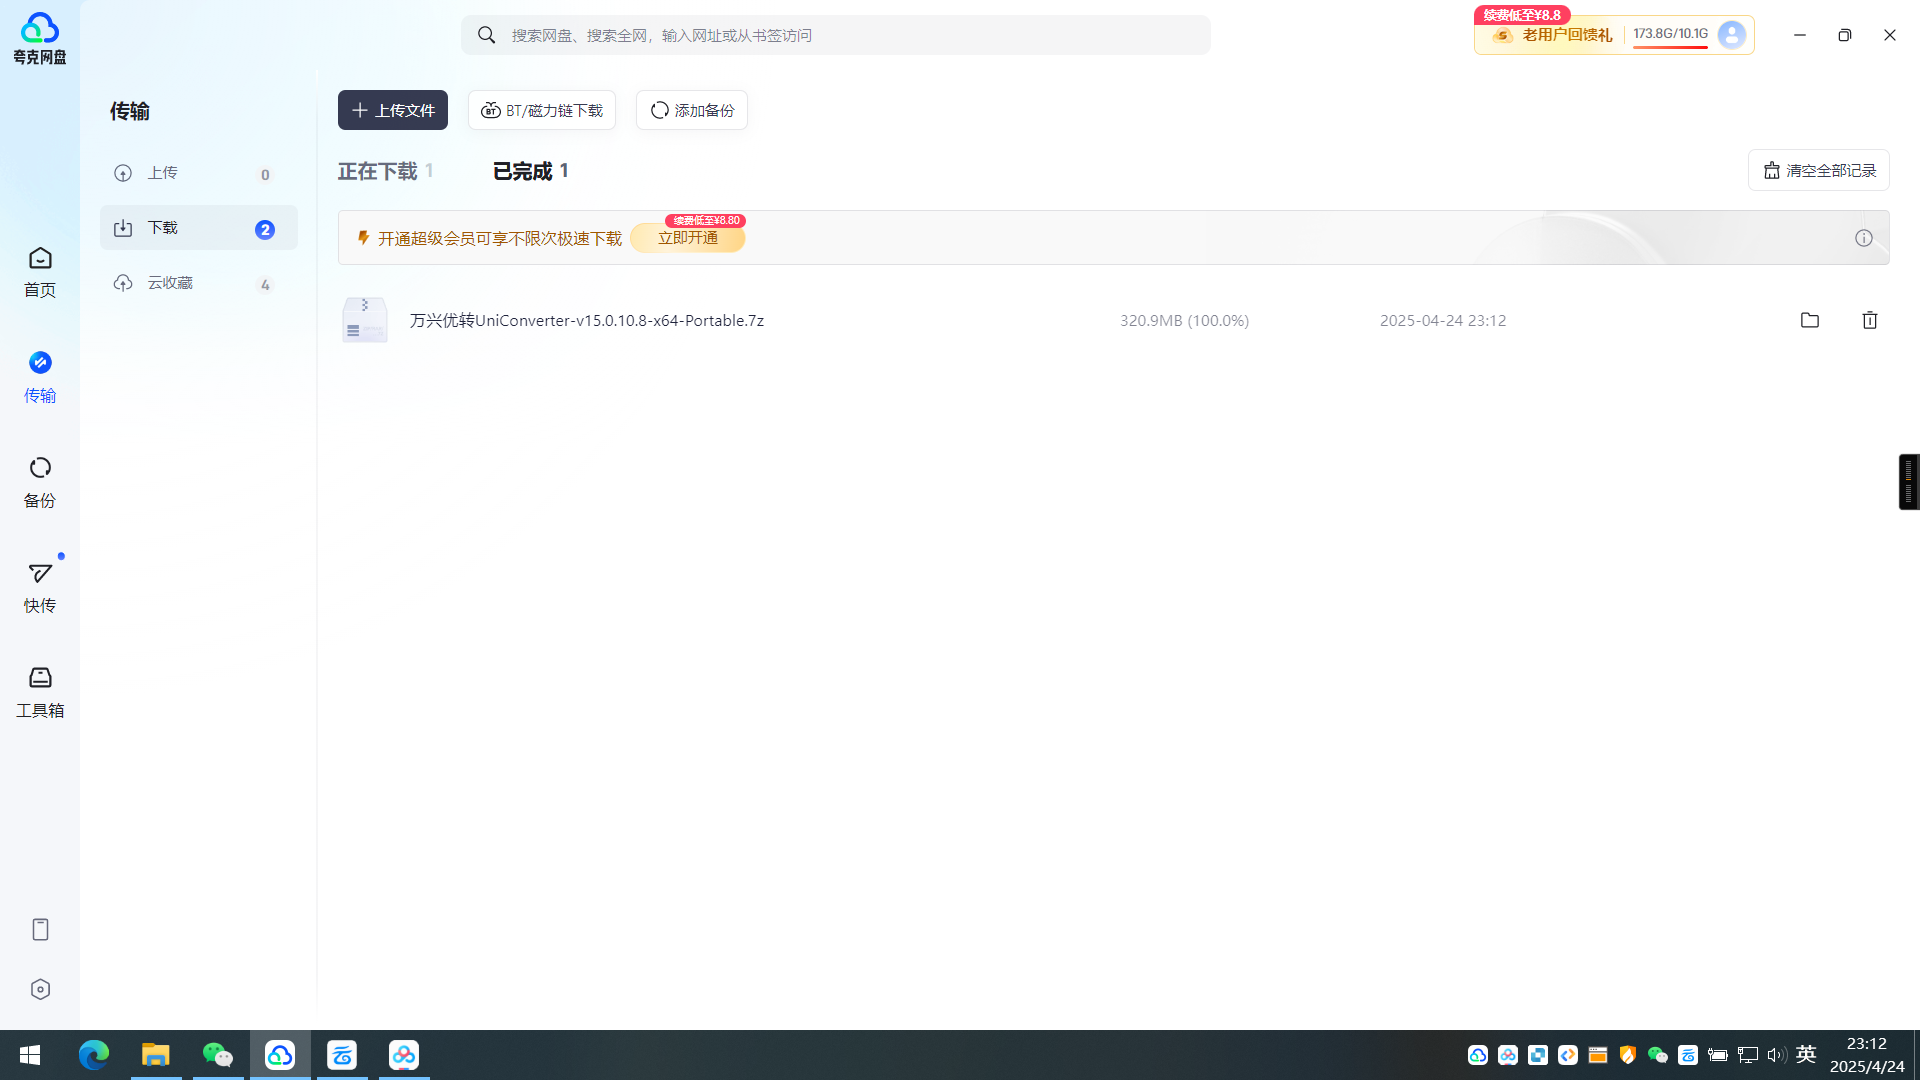
Task: Click 清空全部记录 button
Action: 1819,170
